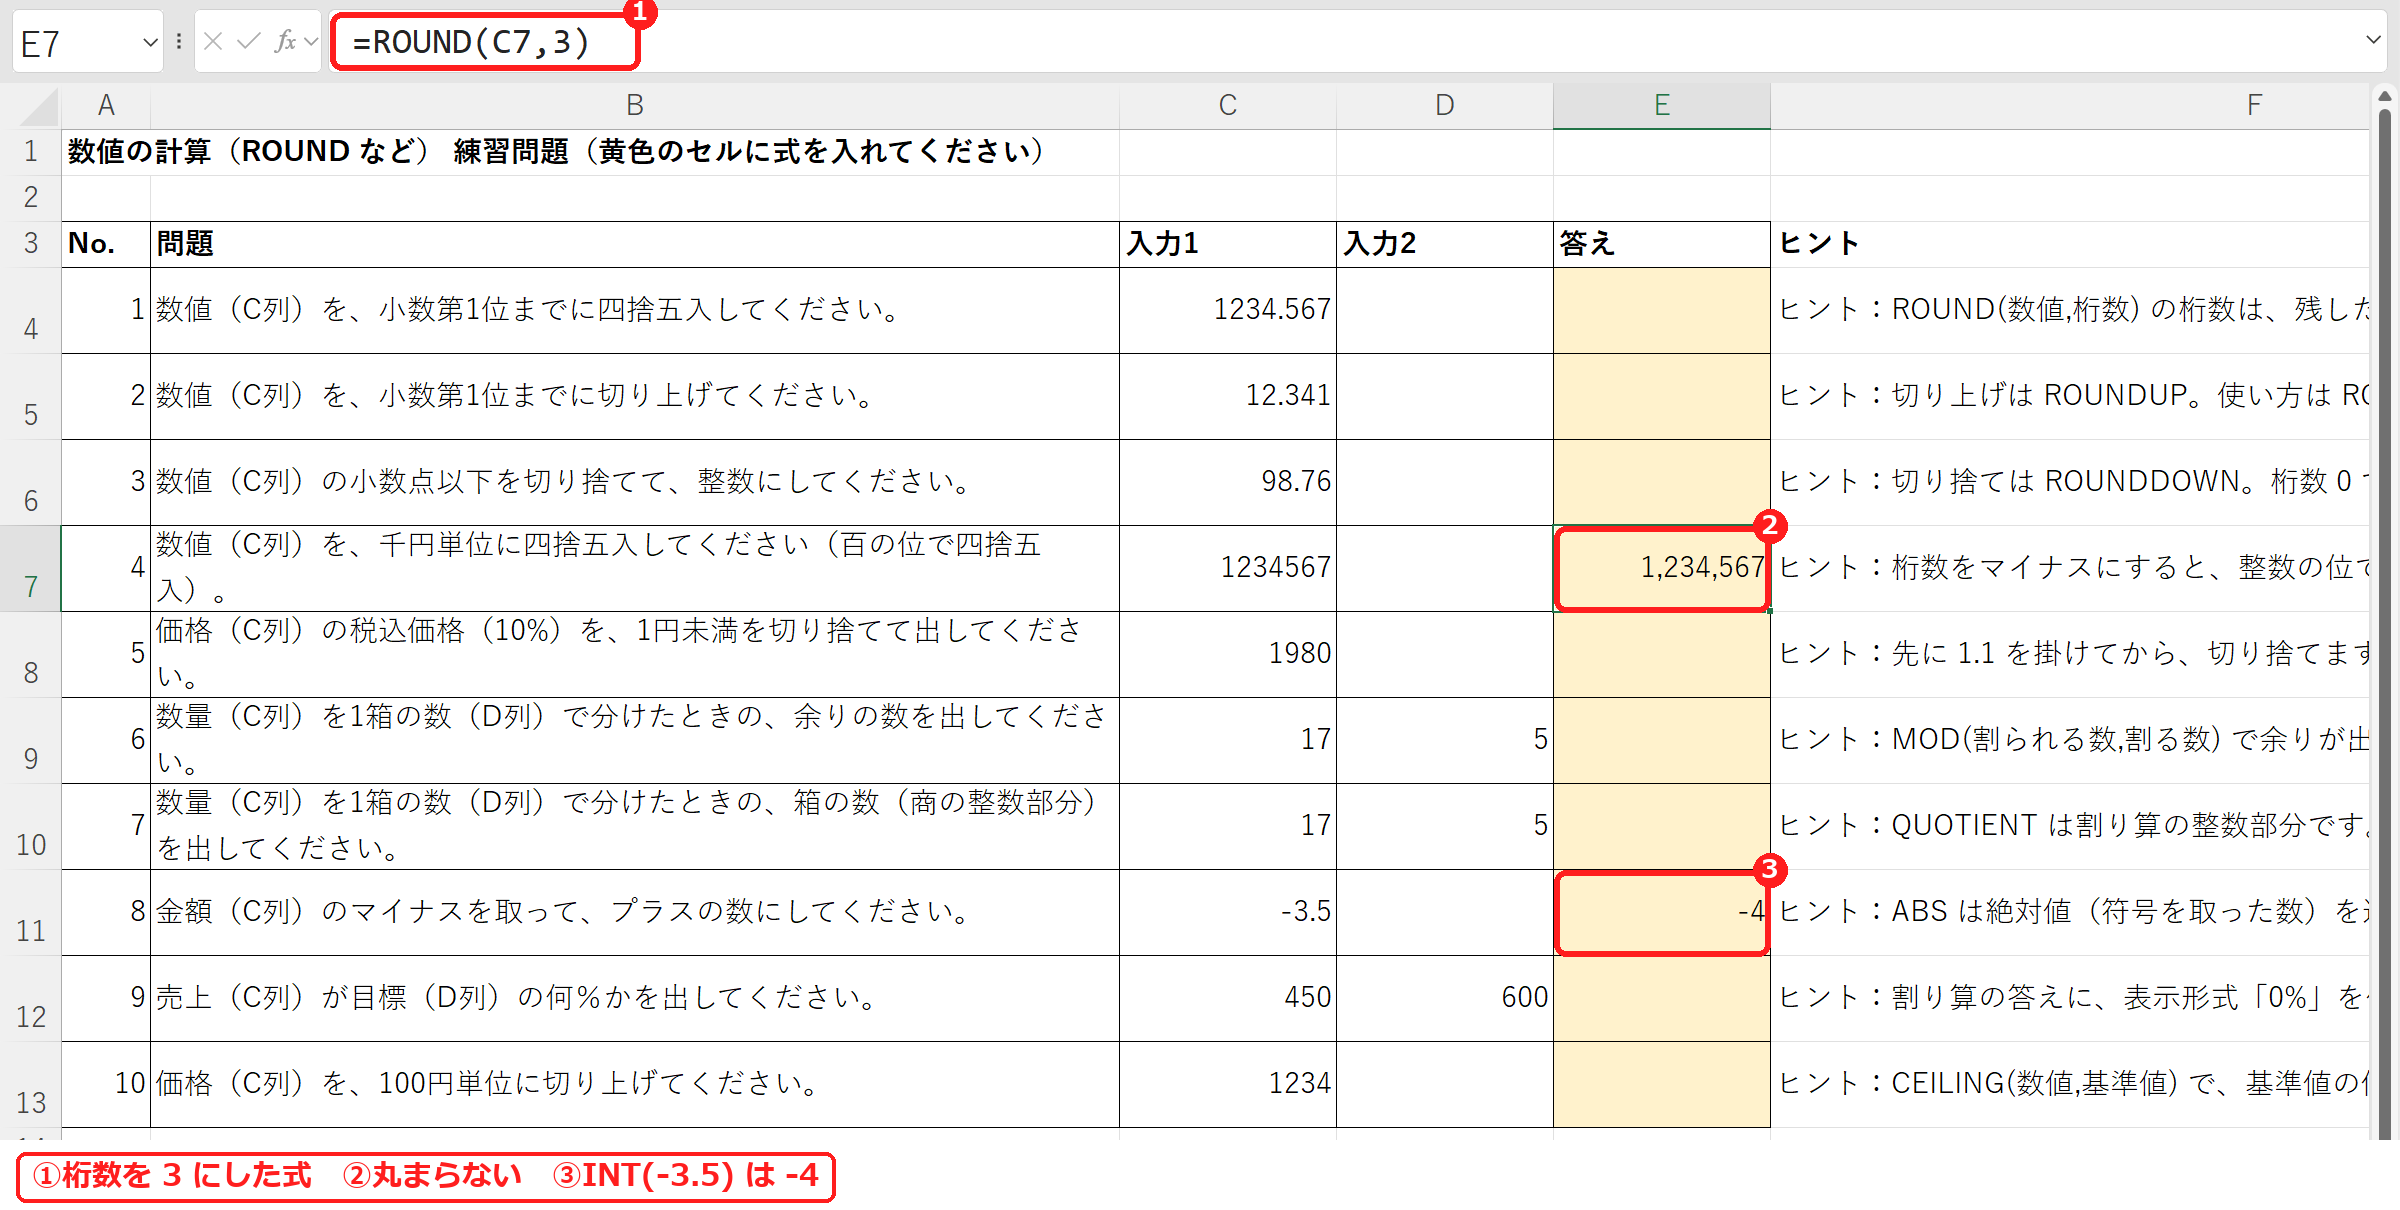Click the No. header cell
Viewport: 2400px width, 1210px height.
[106, 244]
